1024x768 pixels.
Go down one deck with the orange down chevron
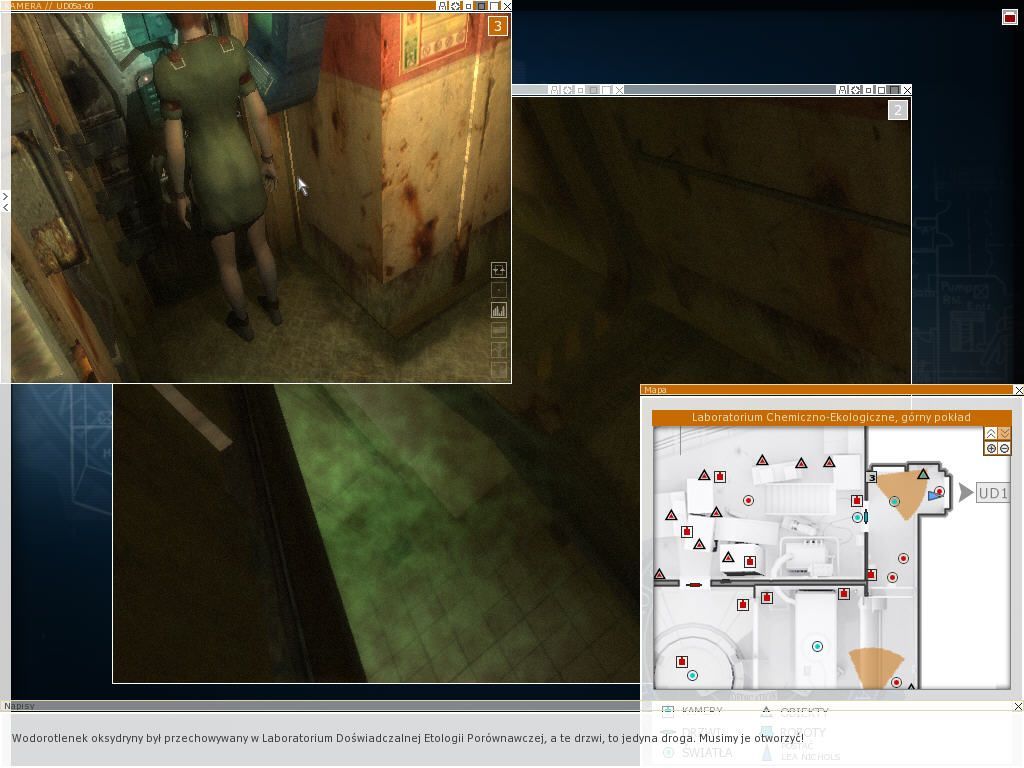pyautogui.click(x=1004, y=434)
